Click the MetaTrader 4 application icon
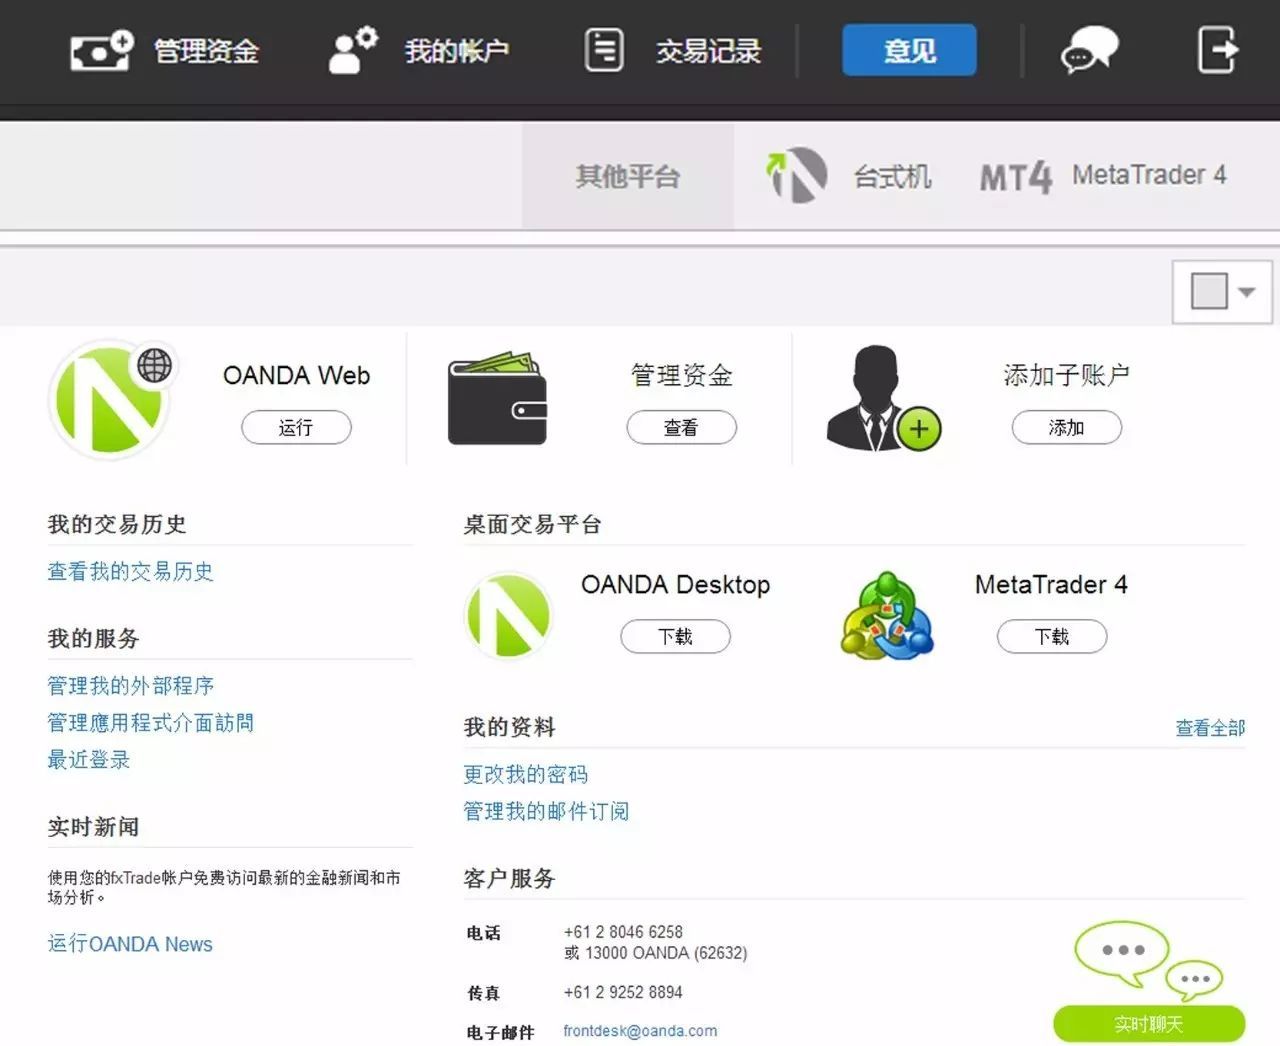The image size is (1280, 1046). click(x=886, y=616)
